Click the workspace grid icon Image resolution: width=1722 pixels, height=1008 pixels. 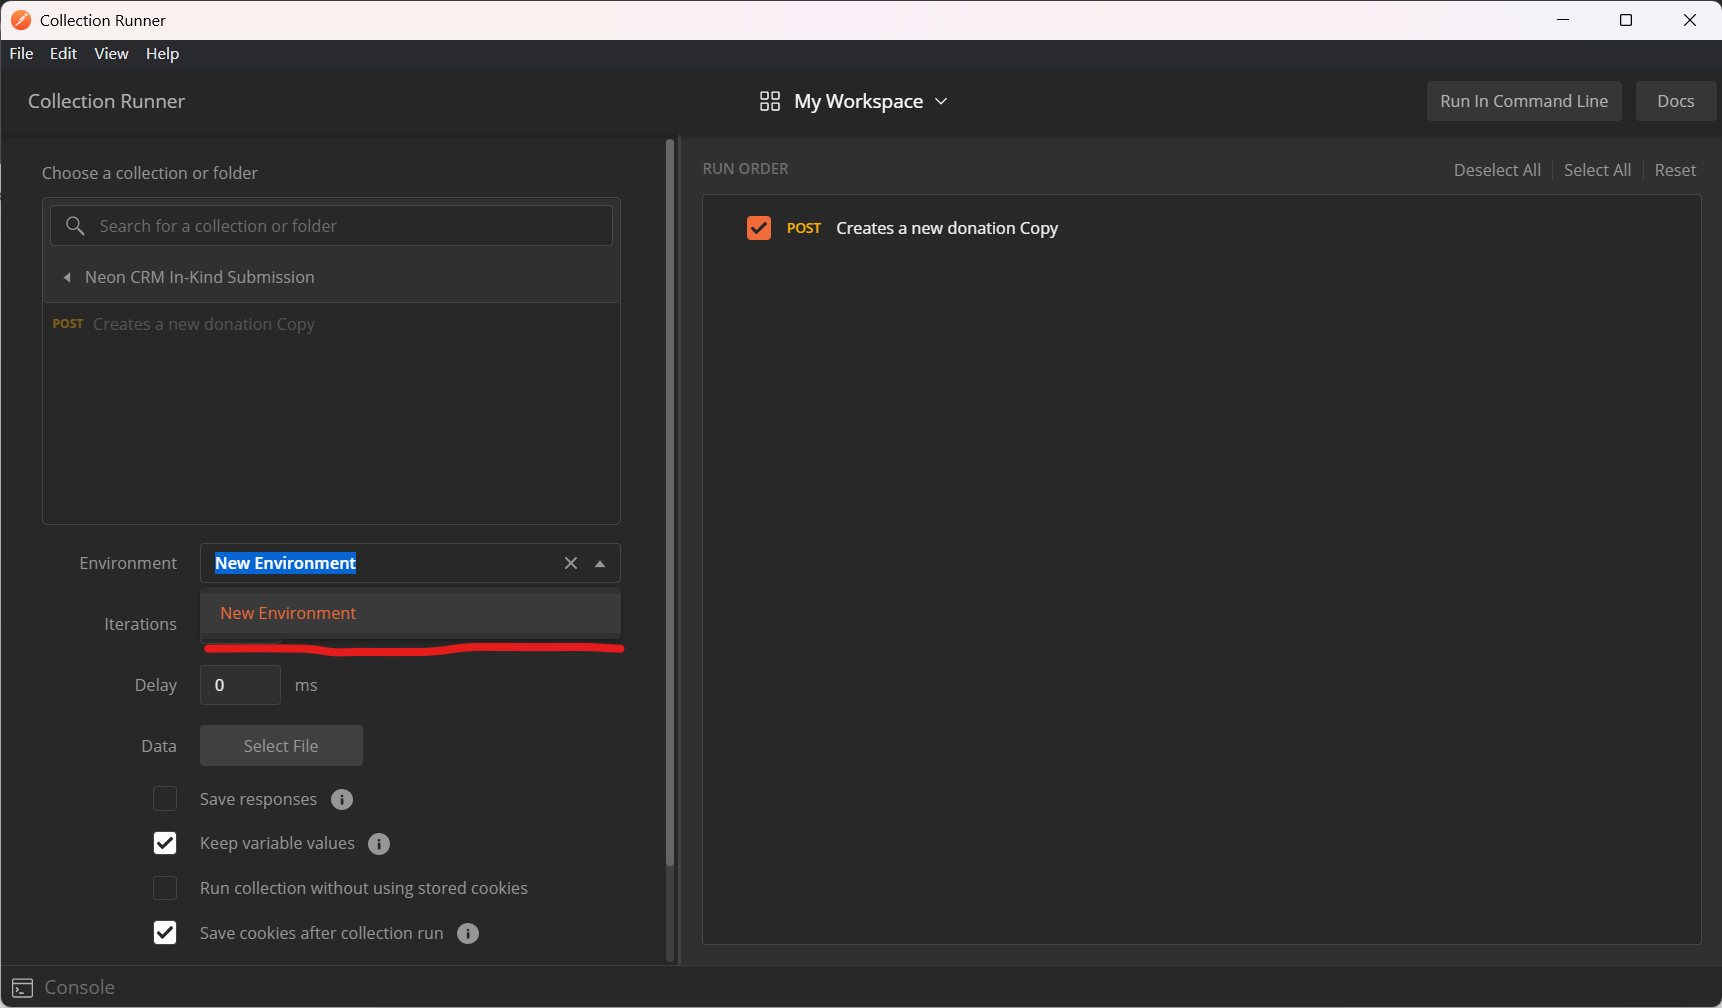(x=770, y=101)
